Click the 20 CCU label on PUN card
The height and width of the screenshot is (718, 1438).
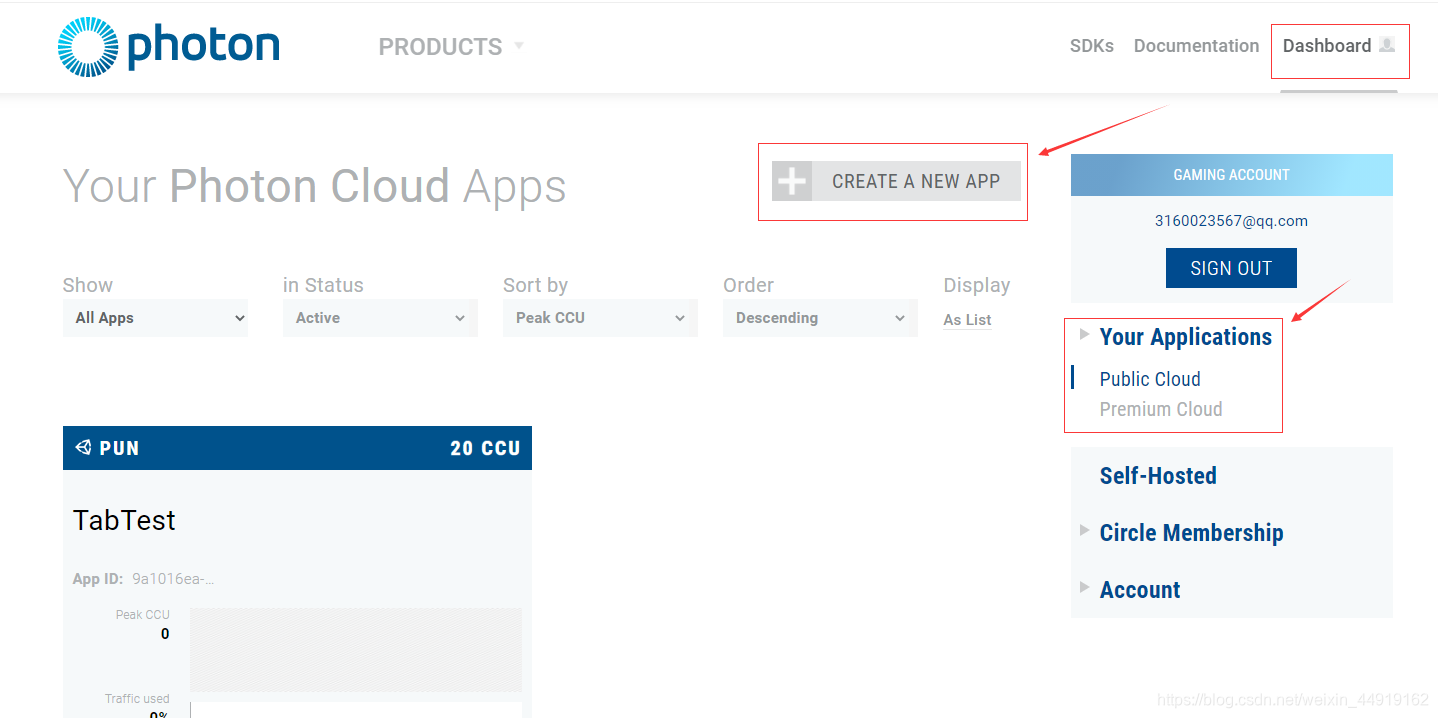[x=485, y=448]
